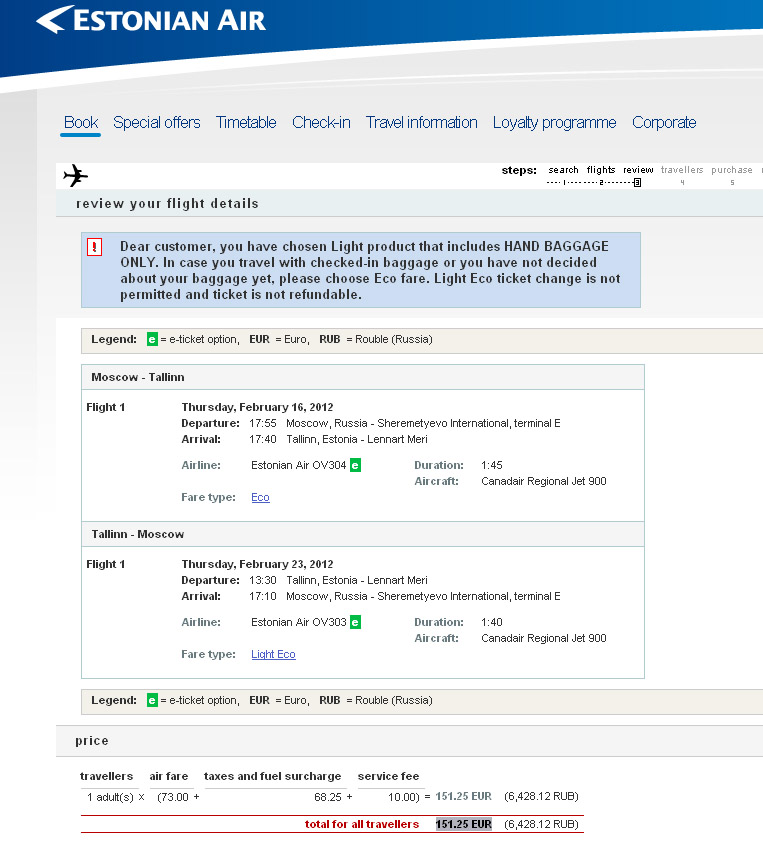Image resolution: width=763 pixels, height=842 pixels.
Task: Click the price section heading
Action: (92, 741)
